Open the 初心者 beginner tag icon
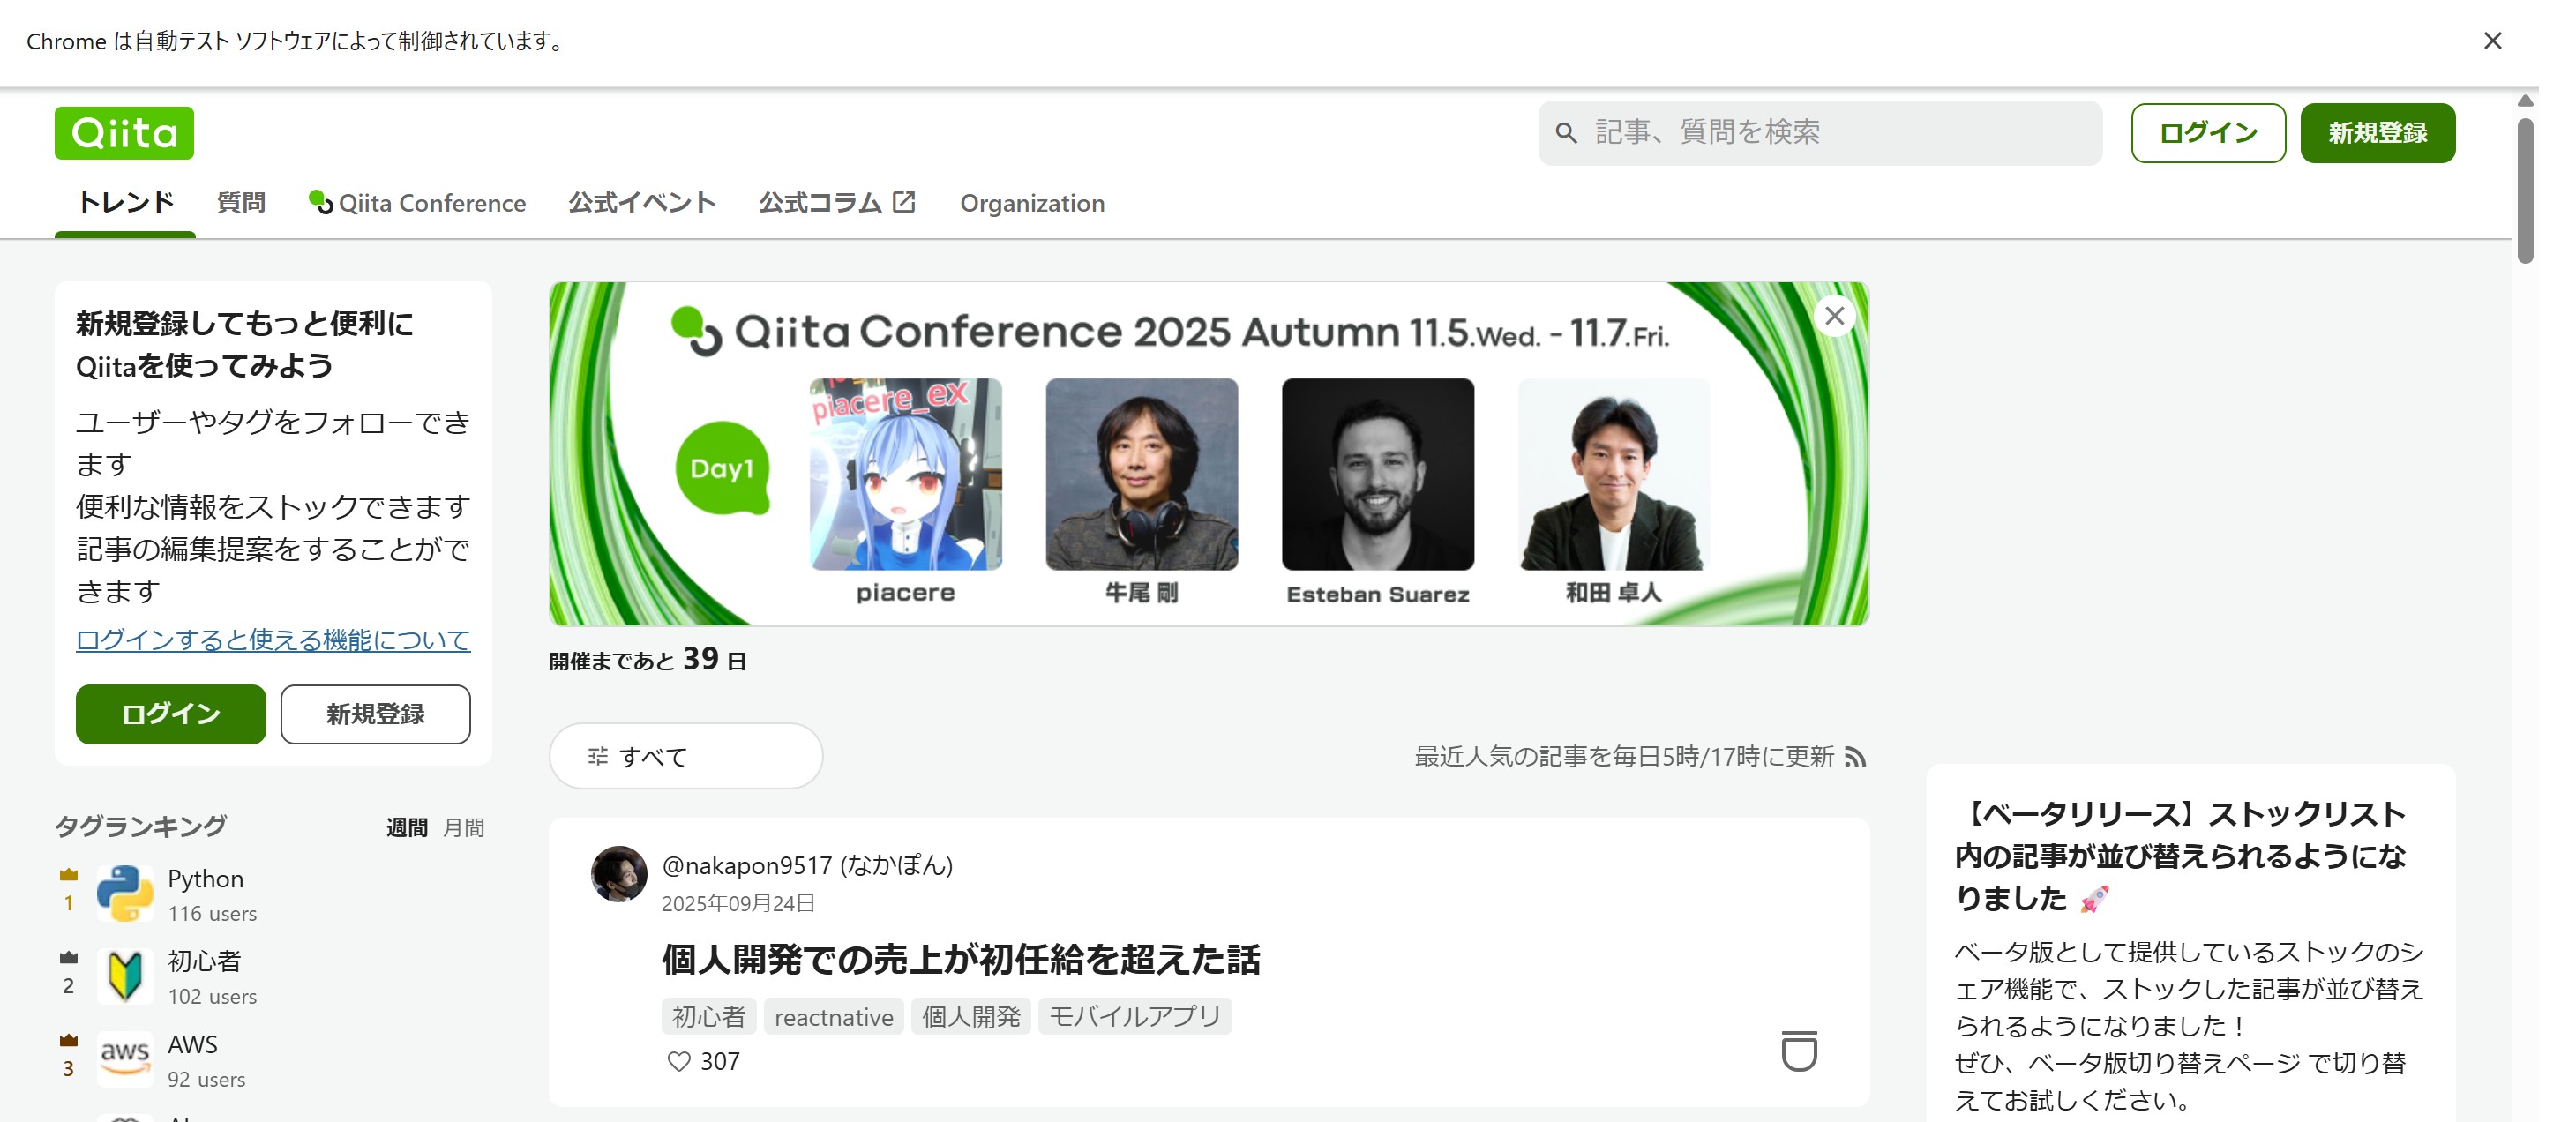Image resolution: width=2576 pixels, height=1122 pixels. coord(125,976)
